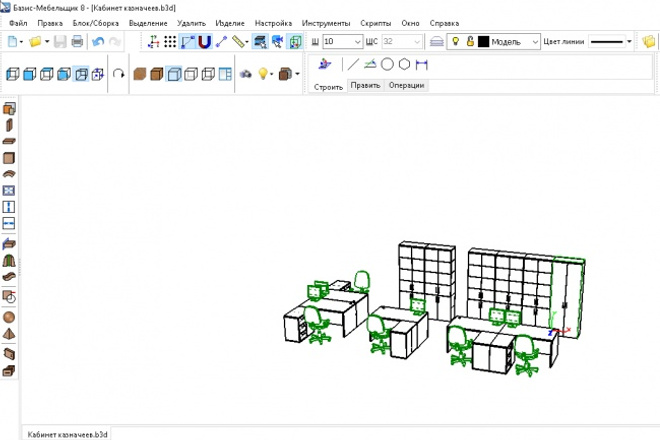
Task: Toggle the light bulb layer visibility
Action: [455, 41]
